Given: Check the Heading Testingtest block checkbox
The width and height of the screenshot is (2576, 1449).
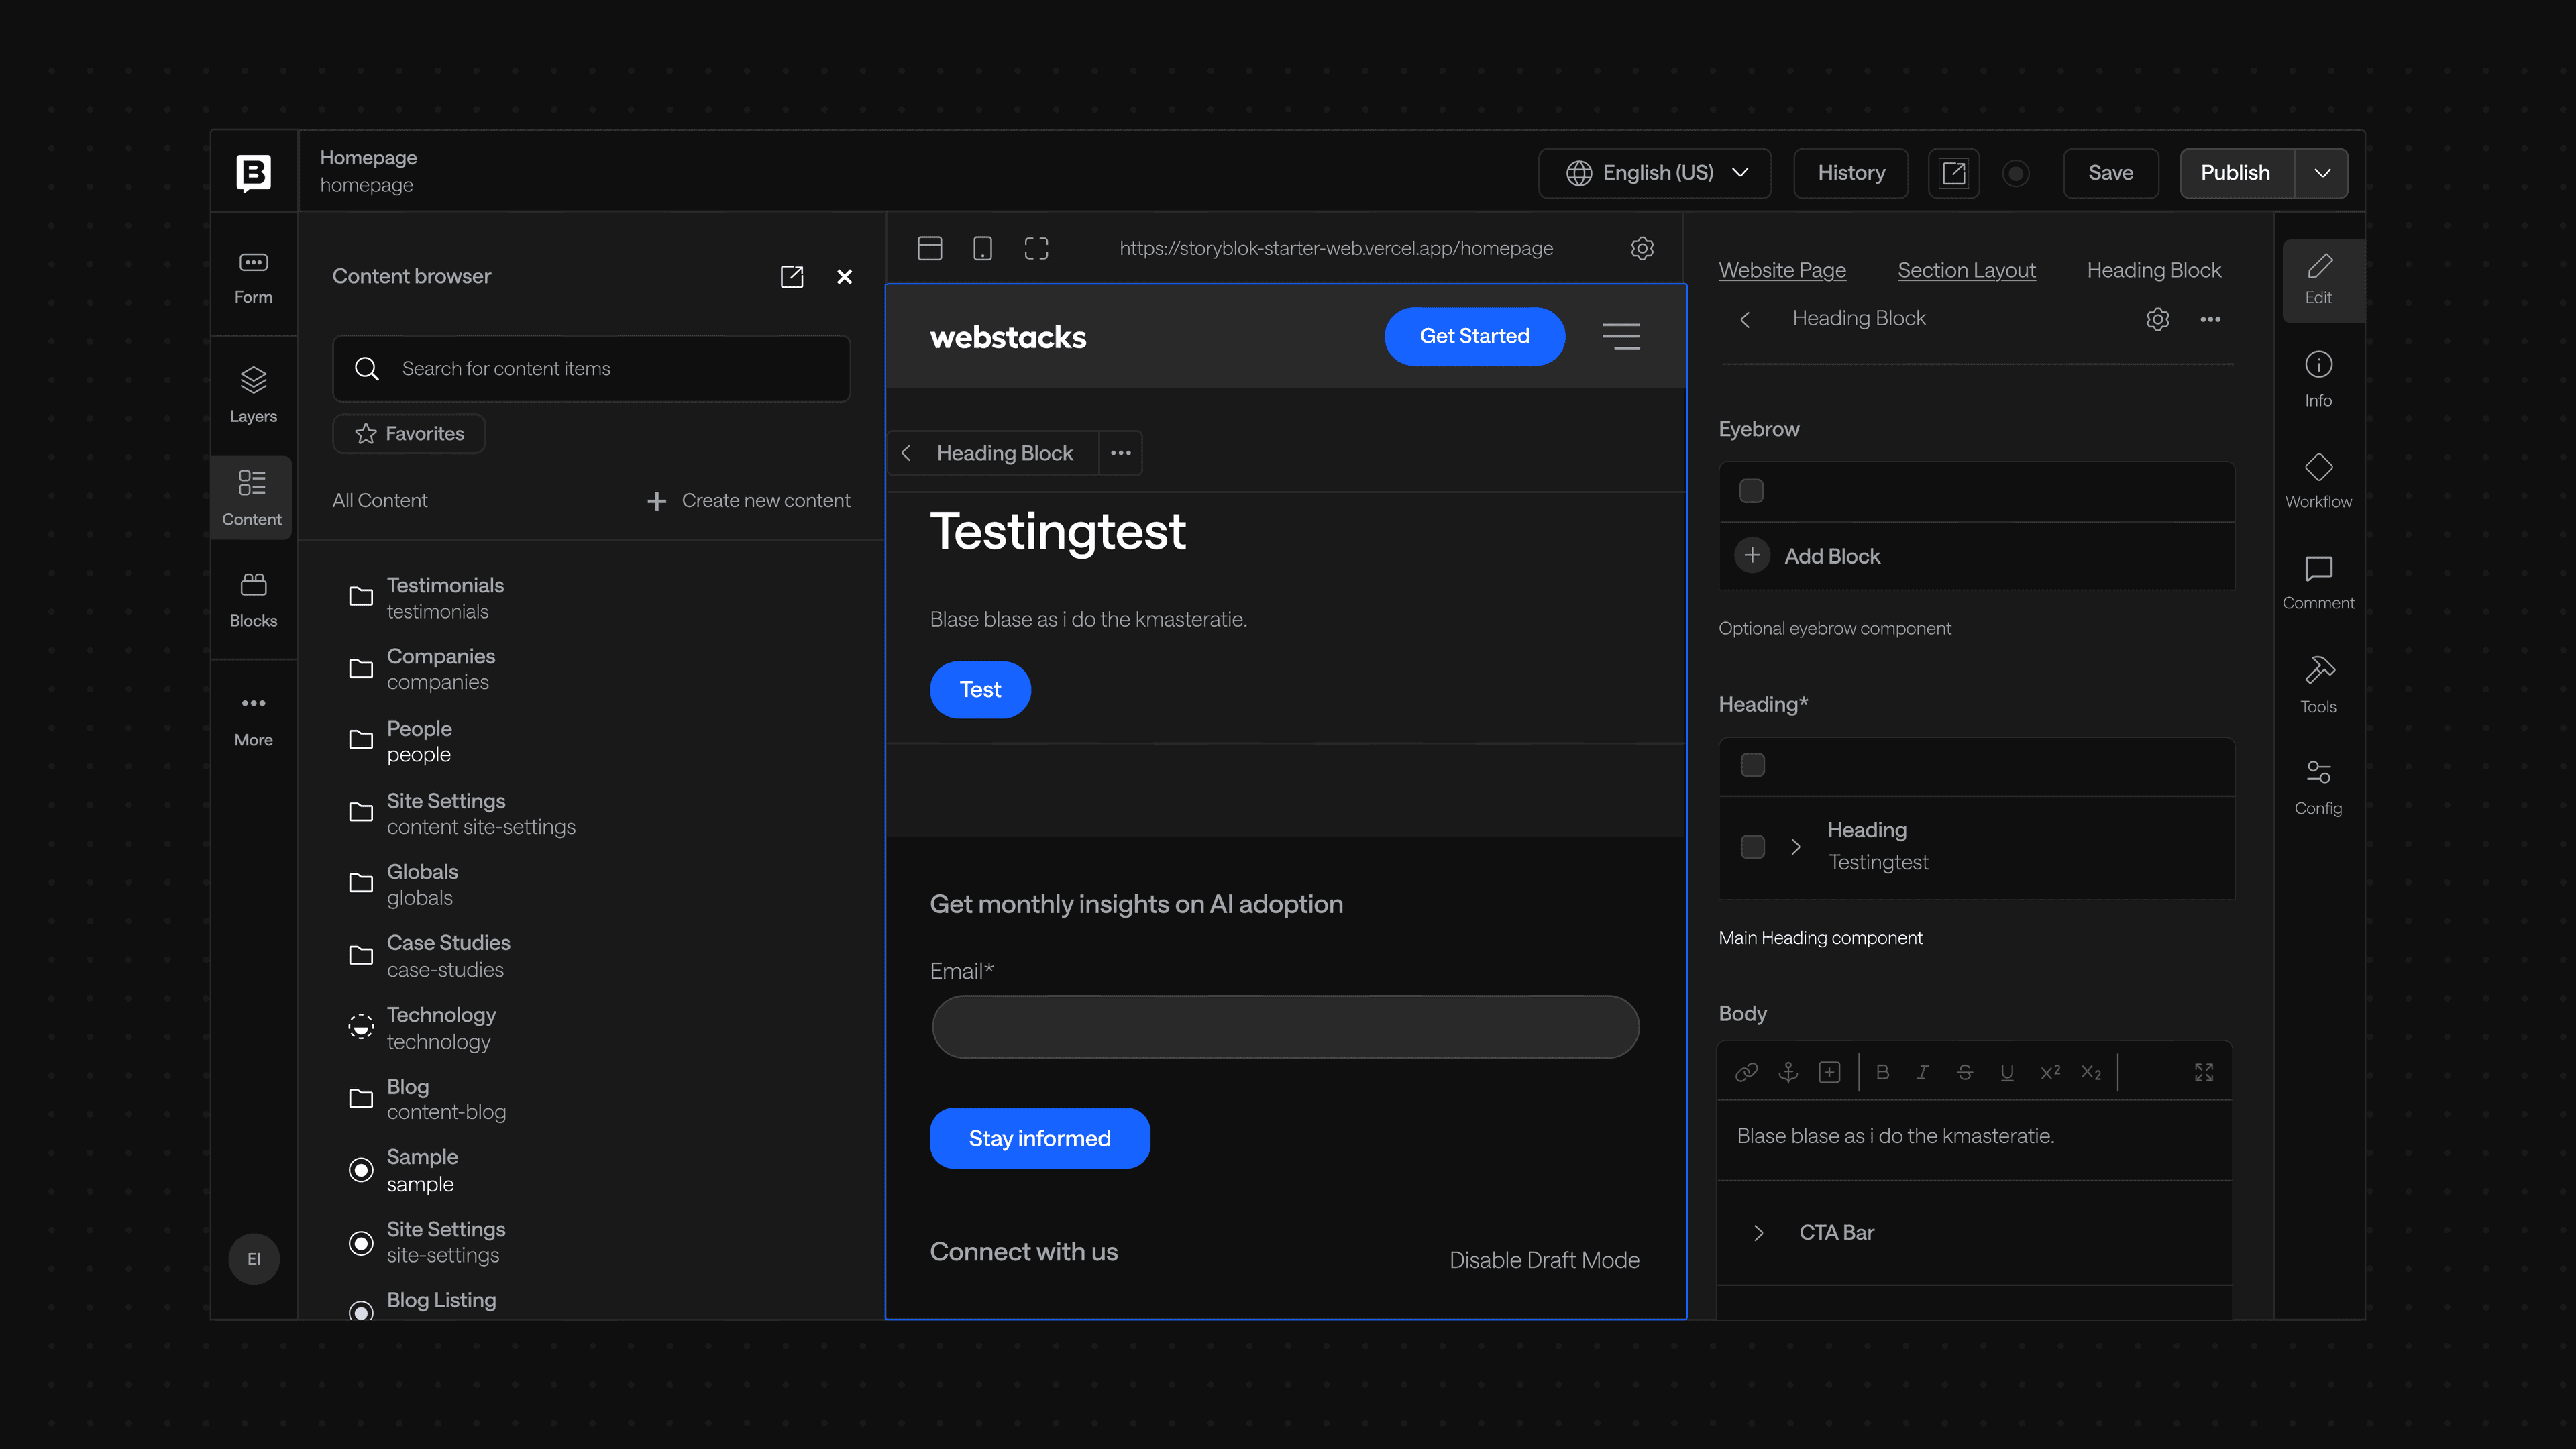Looking at the screenshot, I should (1752, 847).
